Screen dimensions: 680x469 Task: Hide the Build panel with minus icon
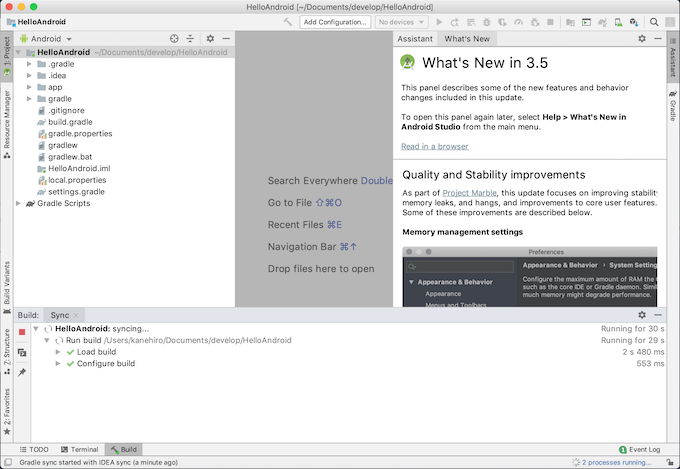coord(658,315)
